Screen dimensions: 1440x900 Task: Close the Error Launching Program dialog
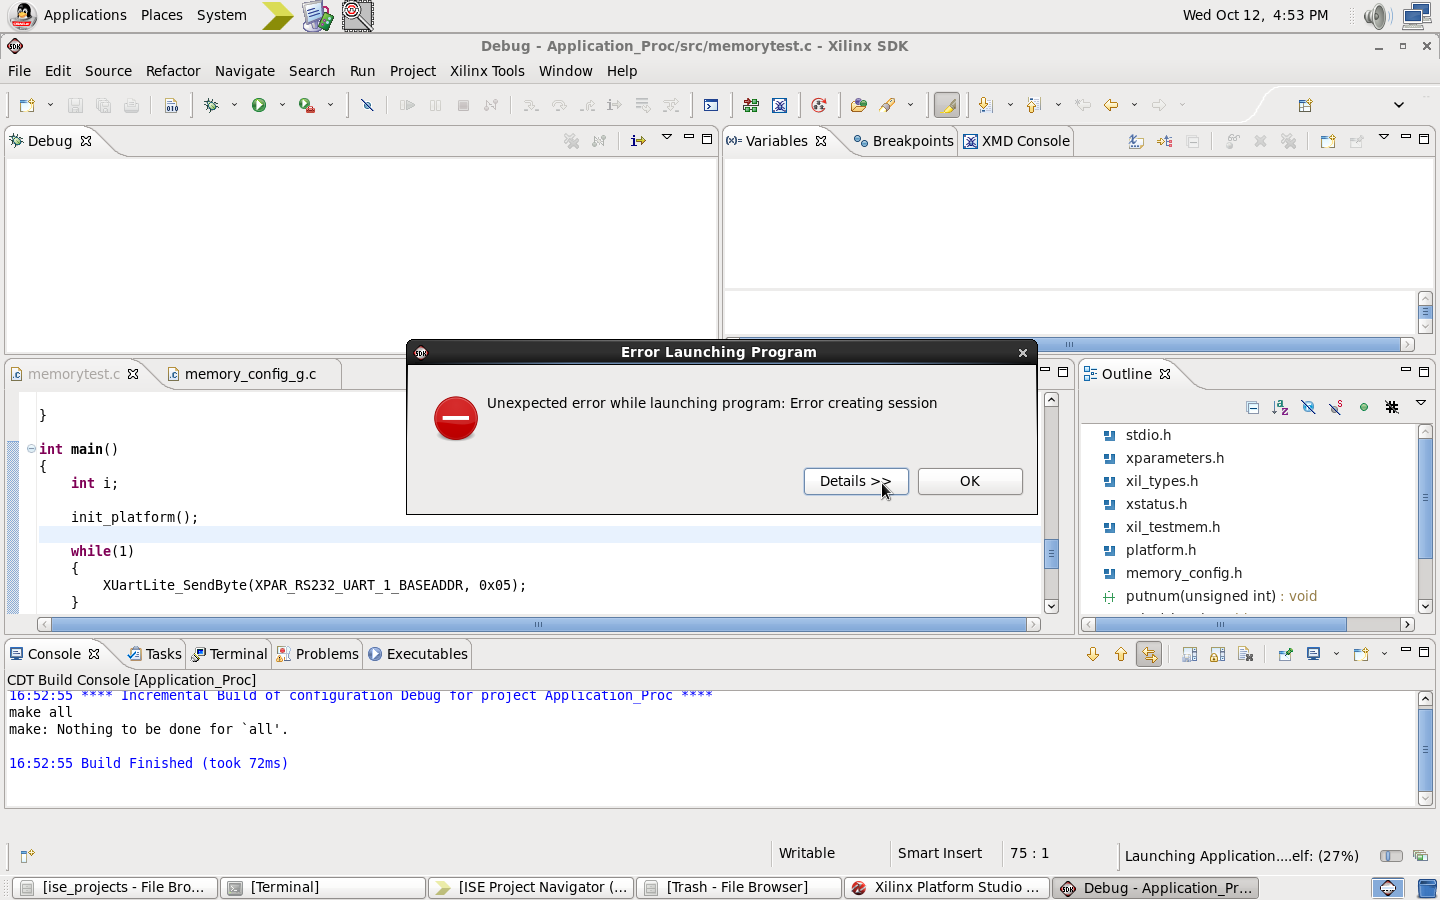1022,352
